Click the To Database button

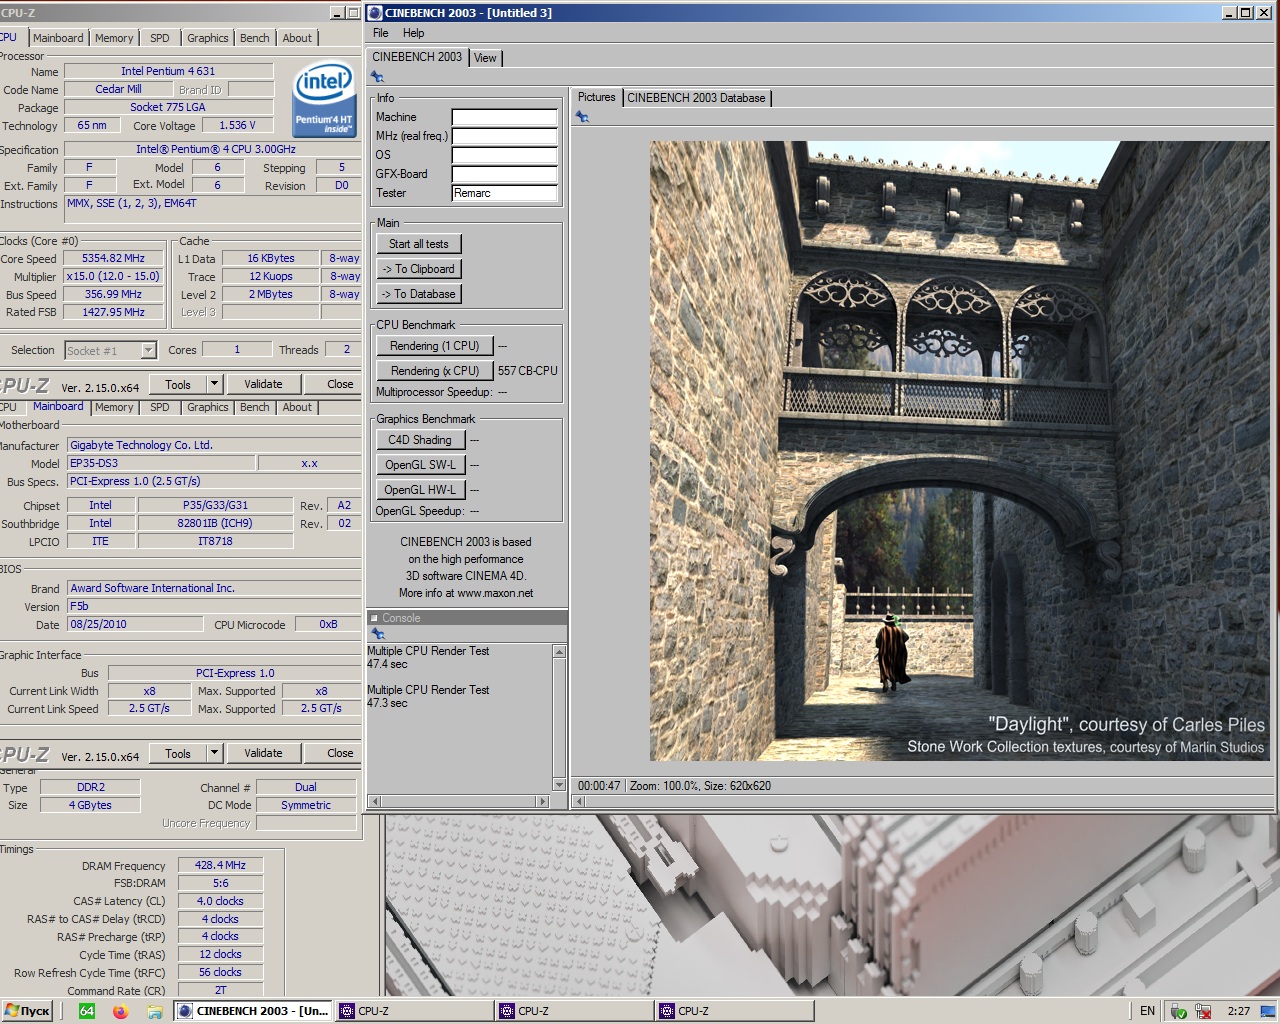coord(419,294)
